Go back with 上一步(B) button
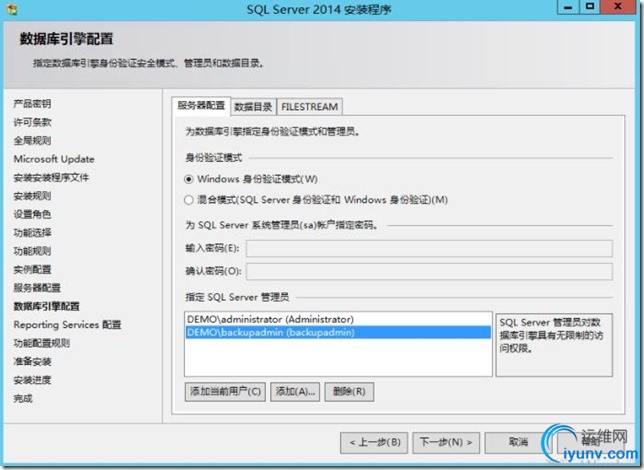This screenshot has height=470, width=644. click(x=374, y=442)
